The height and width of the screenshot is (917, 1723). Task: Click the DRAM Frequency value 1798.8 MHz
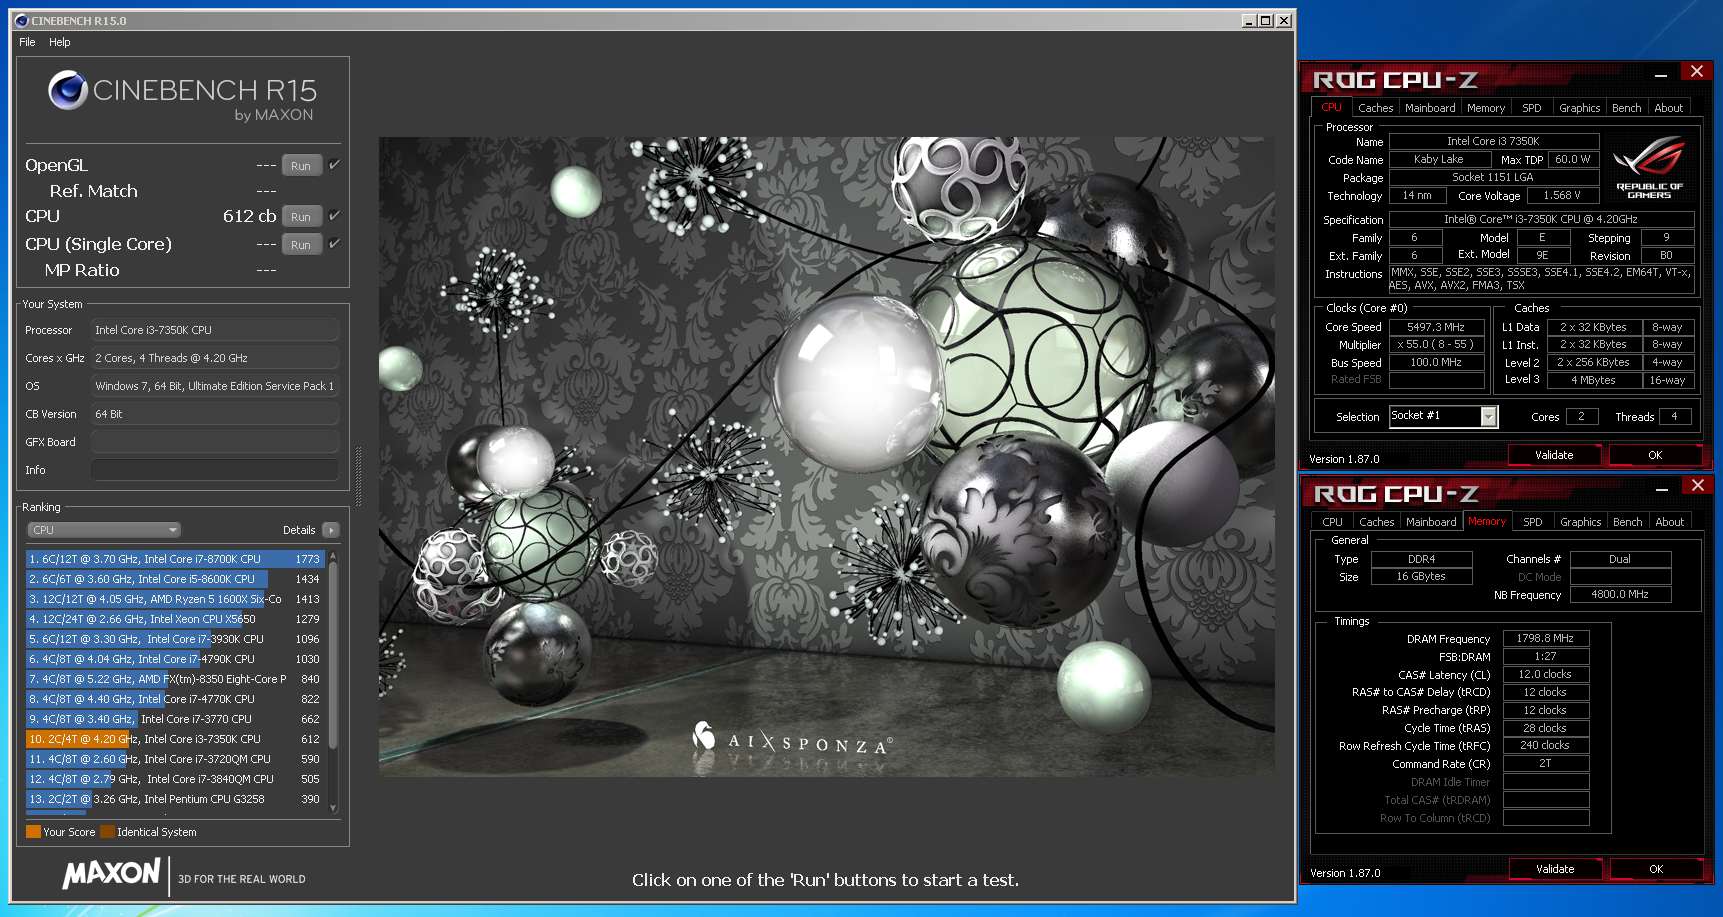click(x=1545, y=638)
